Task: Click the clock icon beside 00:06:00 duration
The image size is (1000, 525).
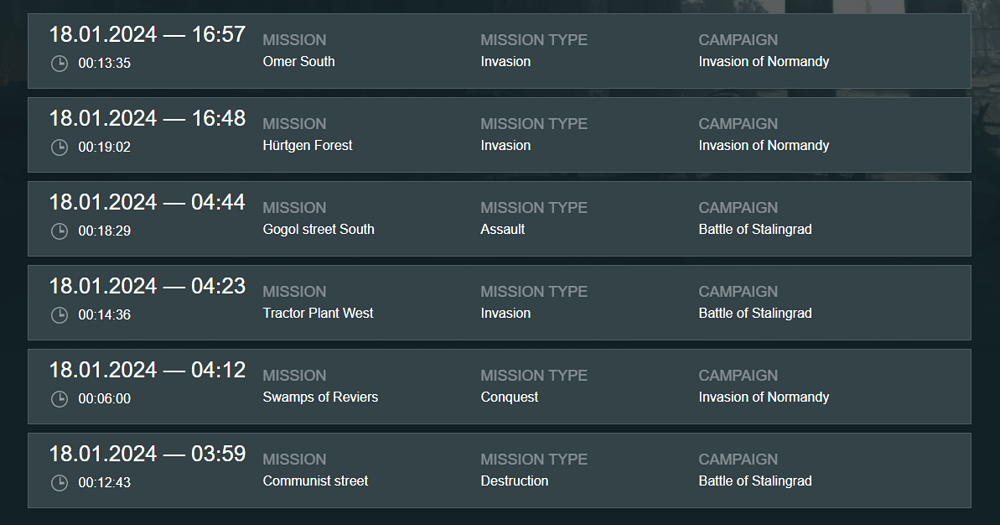Action: point(60,399)
